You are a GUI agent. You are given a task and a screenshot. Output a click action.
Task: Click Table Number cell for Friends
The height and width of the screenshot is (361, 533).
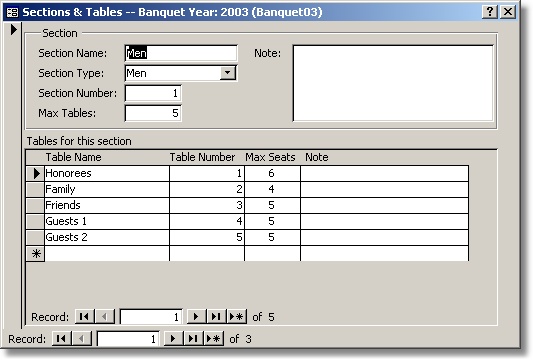pyautogui.click(x=207, y=205)
